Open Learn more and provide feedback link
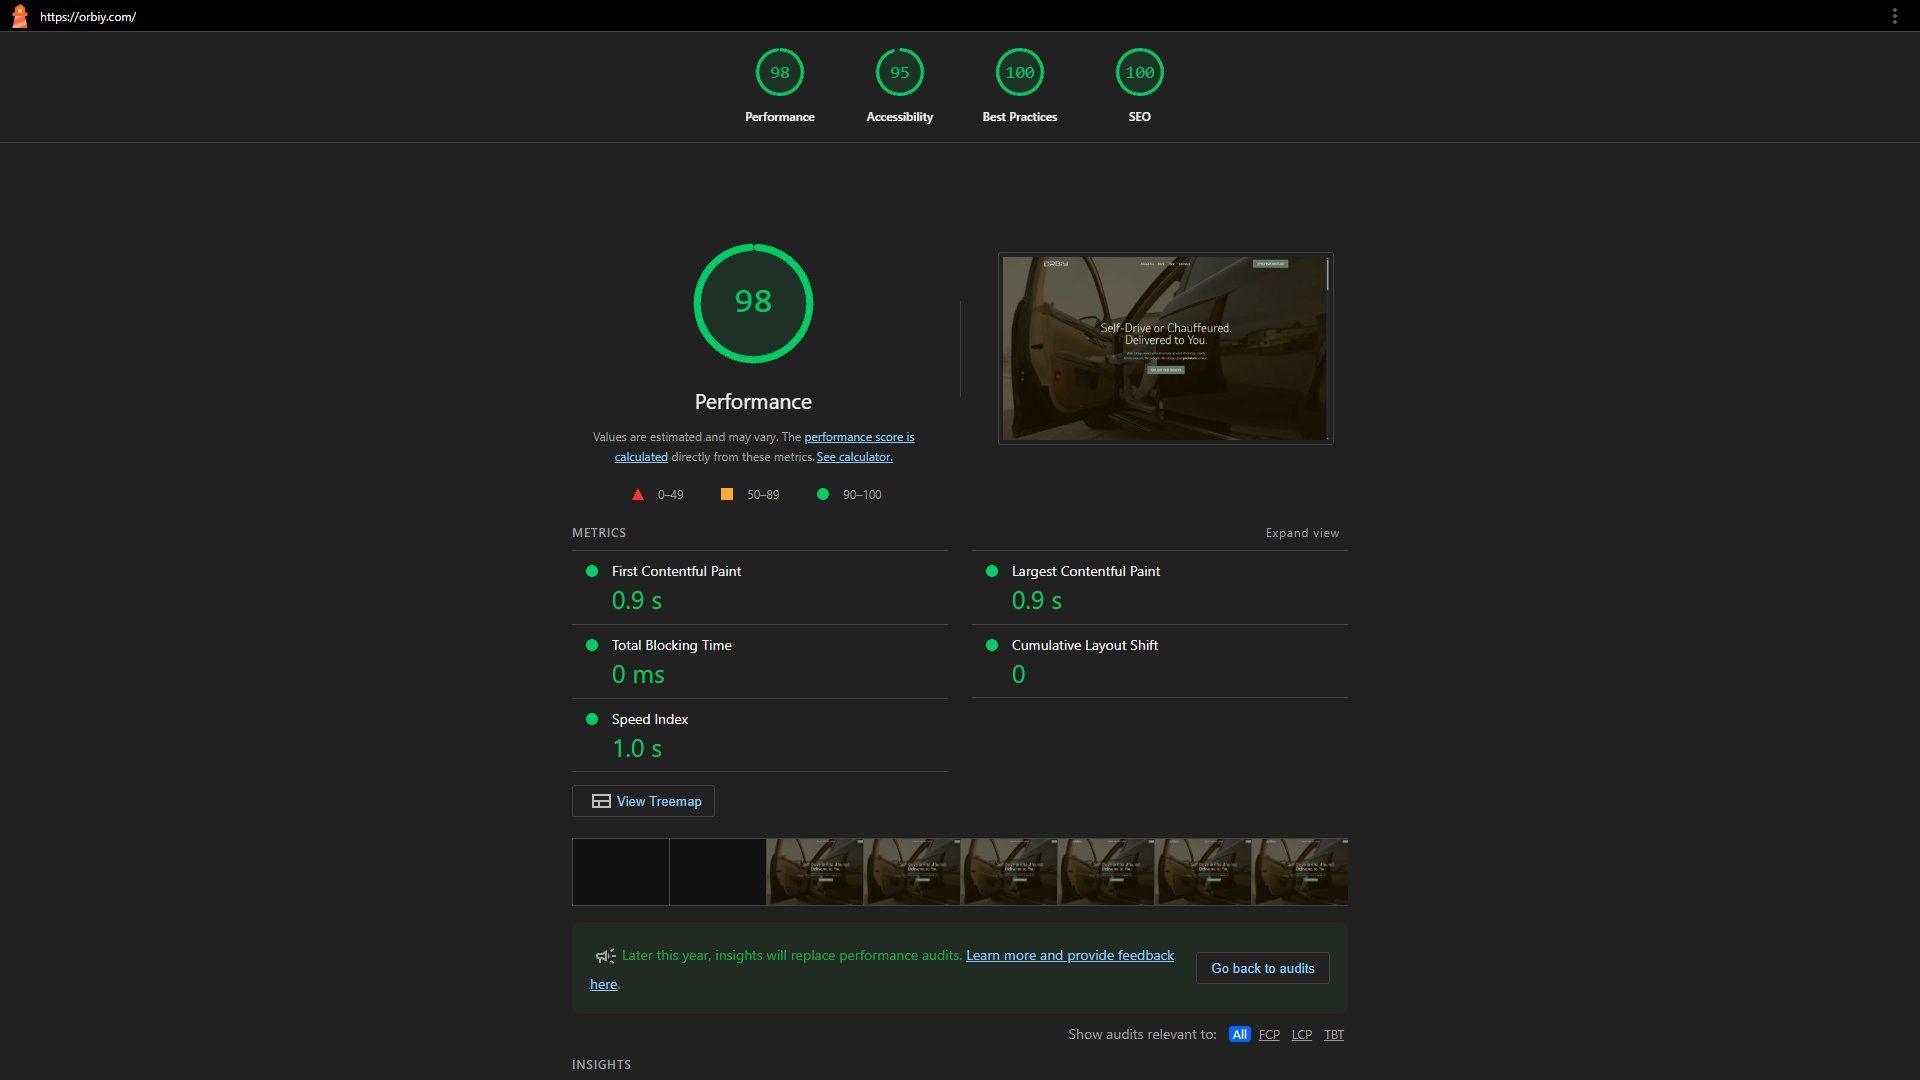The width and height of the screenshot is (1920, 1080). click(1069, 956)
